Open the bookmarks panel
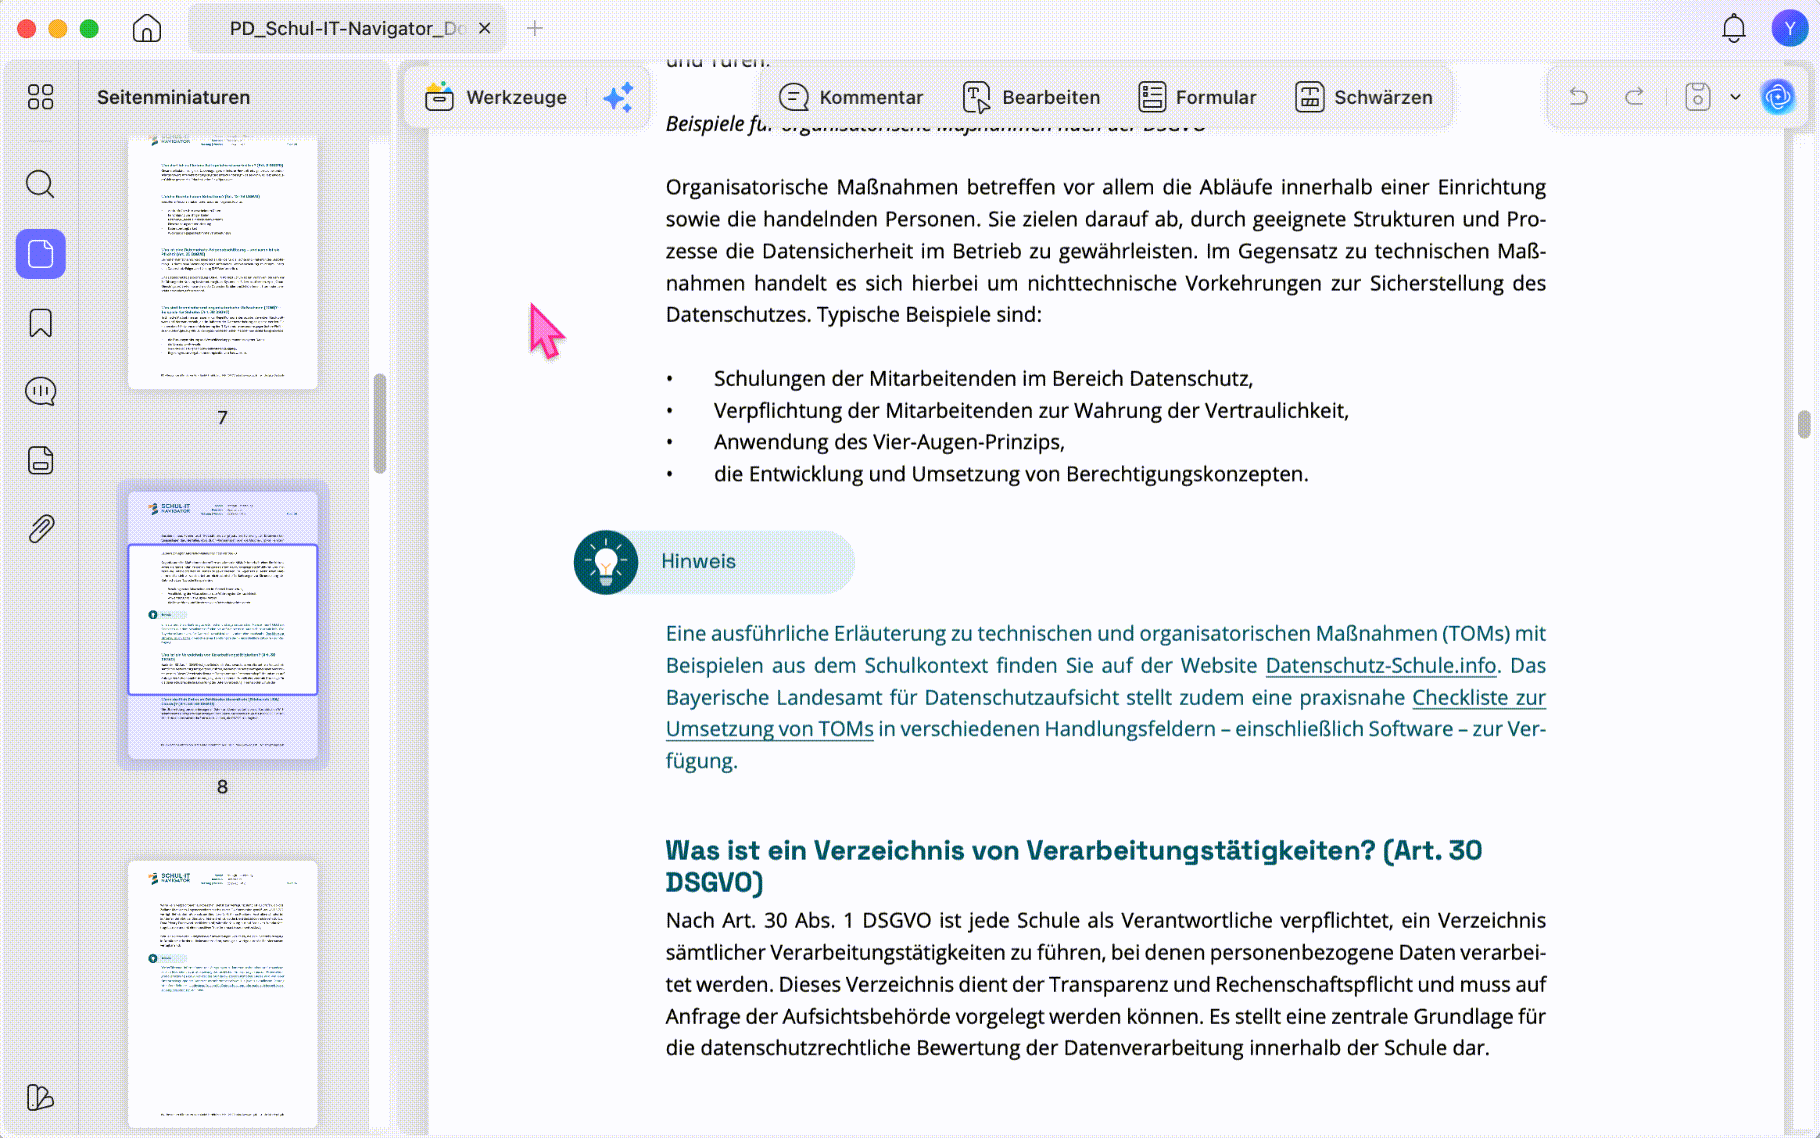This screenshot has height=1138, width=1820. point(41,323)
